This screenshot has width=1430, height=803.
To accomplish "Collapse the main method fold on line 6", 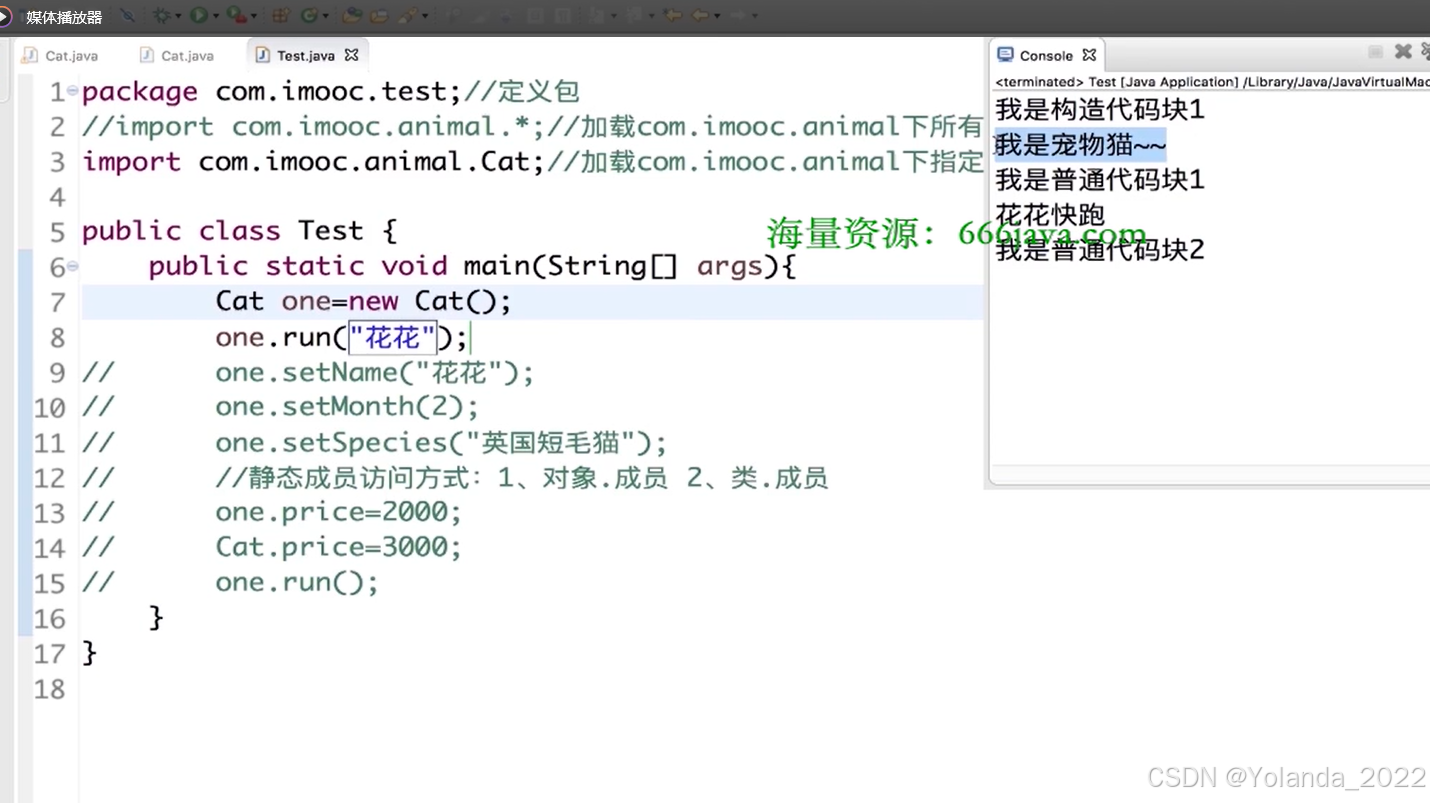I will (x=73, y=266).
